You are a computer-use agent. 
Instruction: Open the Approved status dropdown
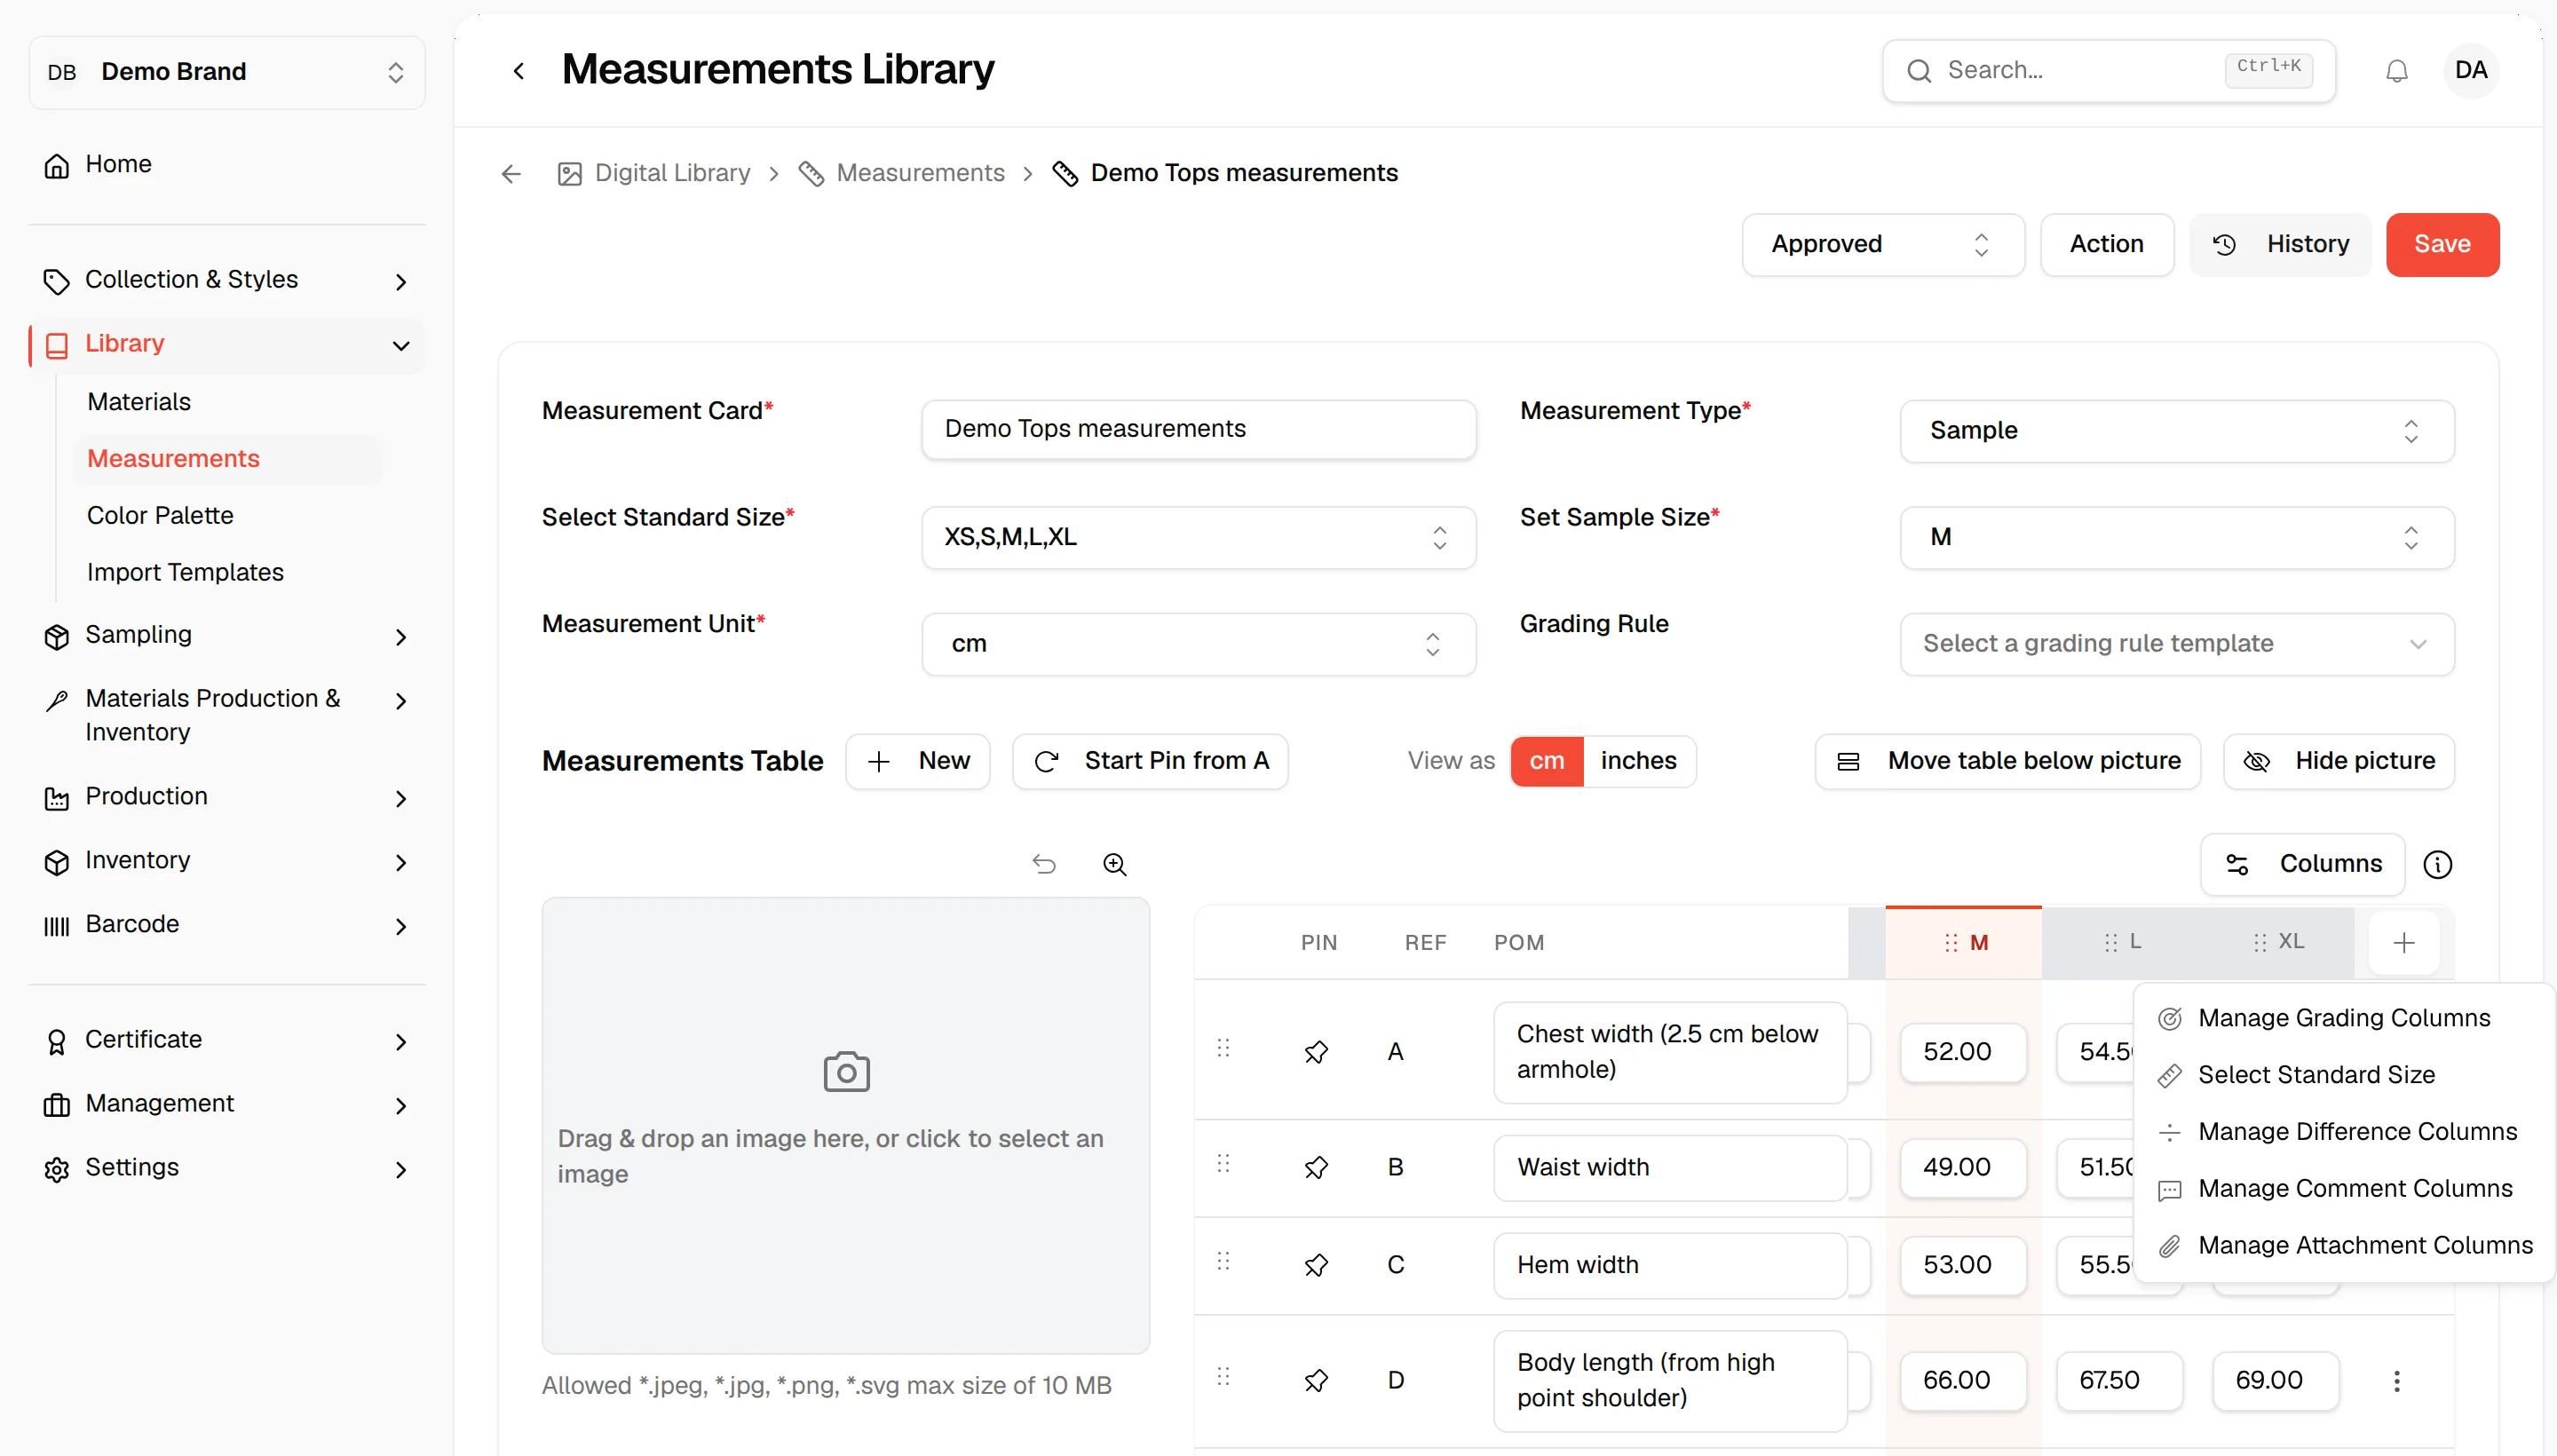1882,245
